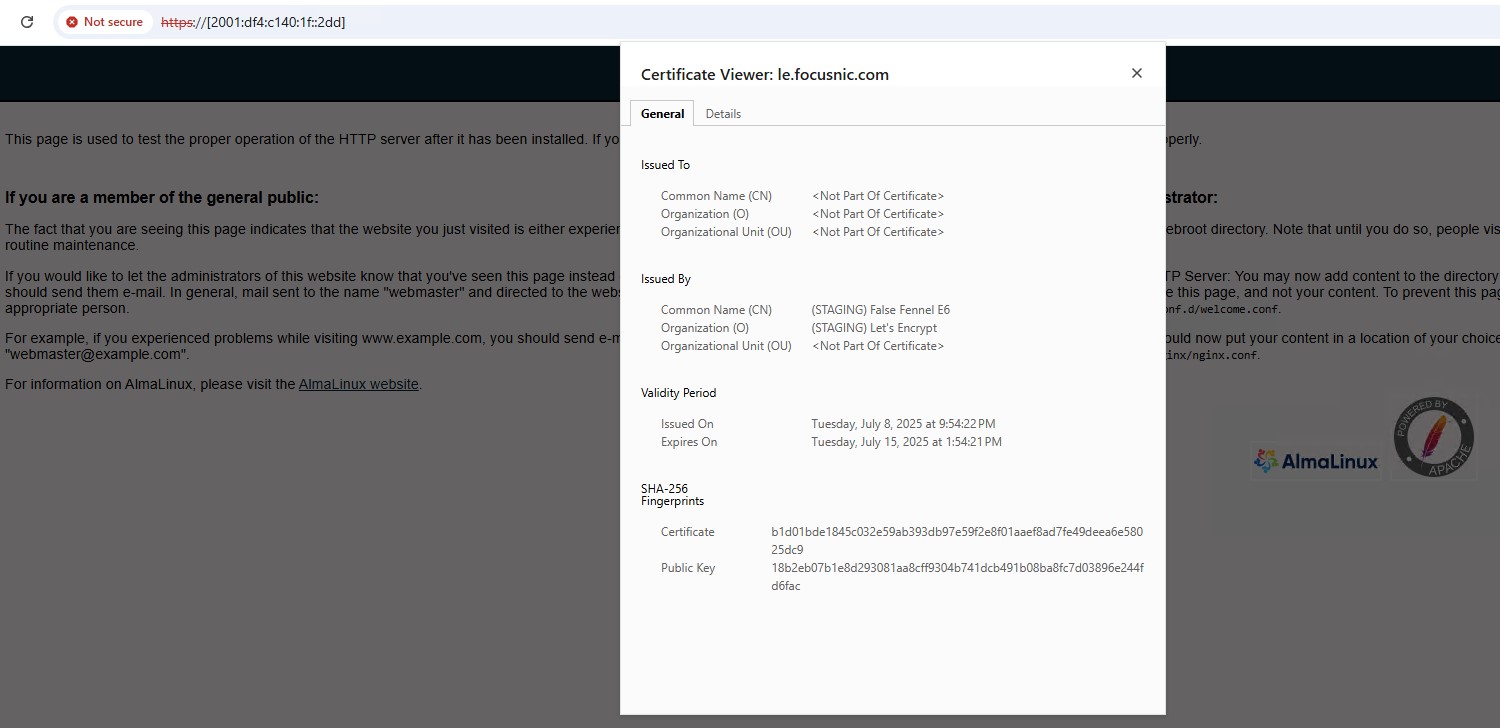Click the (STAGING) Let's Encrypt organization value
The image size is (1500, 728).
(874, 328)
